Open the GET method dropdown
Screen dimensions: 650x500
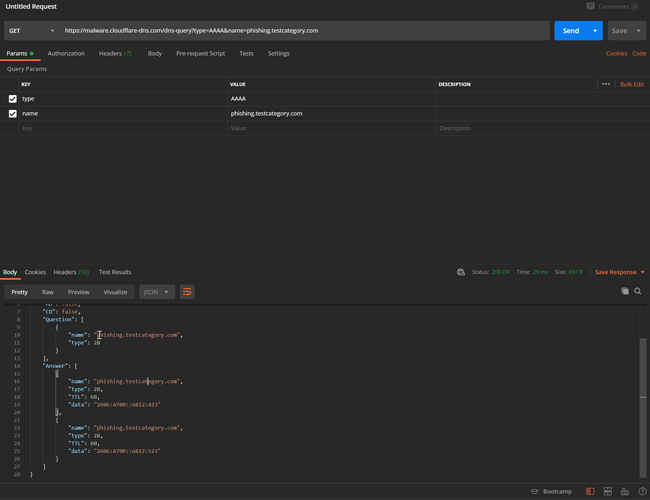(x=32, y=31)
